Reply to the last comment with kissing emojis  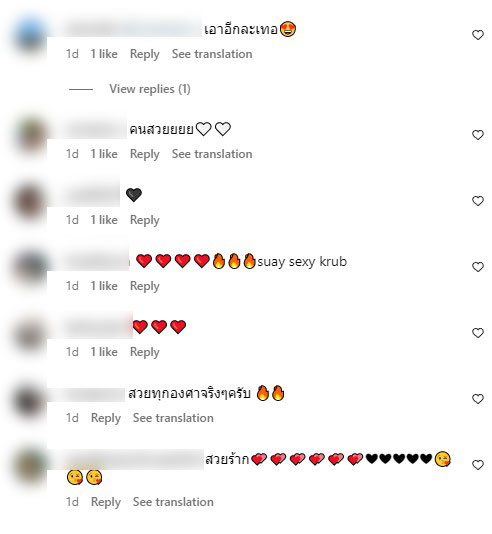tap(106, 502)
